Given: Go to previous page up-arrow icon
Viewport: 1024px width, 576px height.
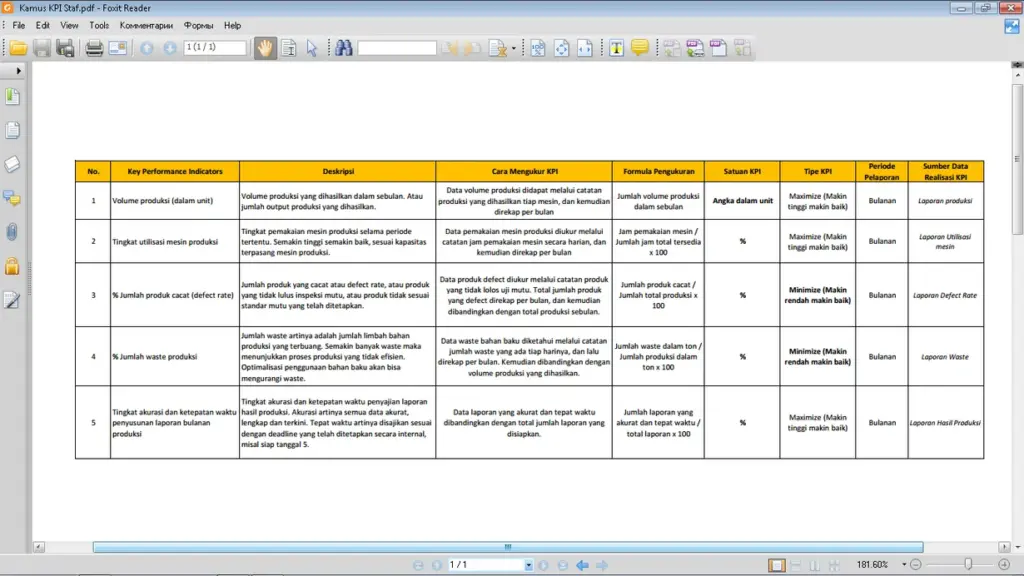Looking at the screenshot, I should [146, 48].
